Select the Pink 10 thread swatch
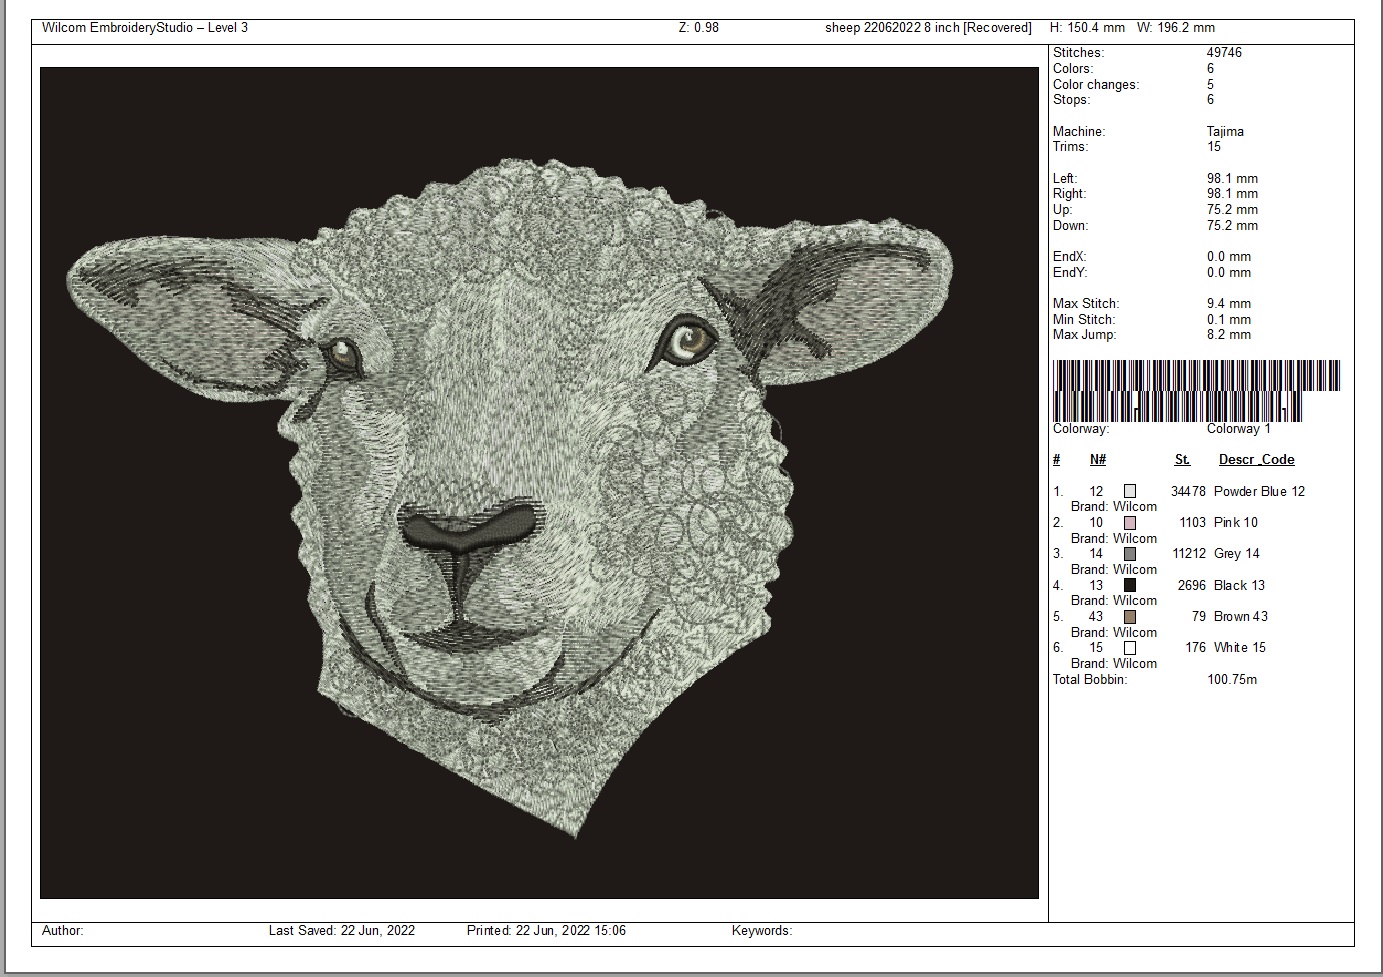Image resolution: width=1383 pixels, height=977 pixels. coord(1129,522)
